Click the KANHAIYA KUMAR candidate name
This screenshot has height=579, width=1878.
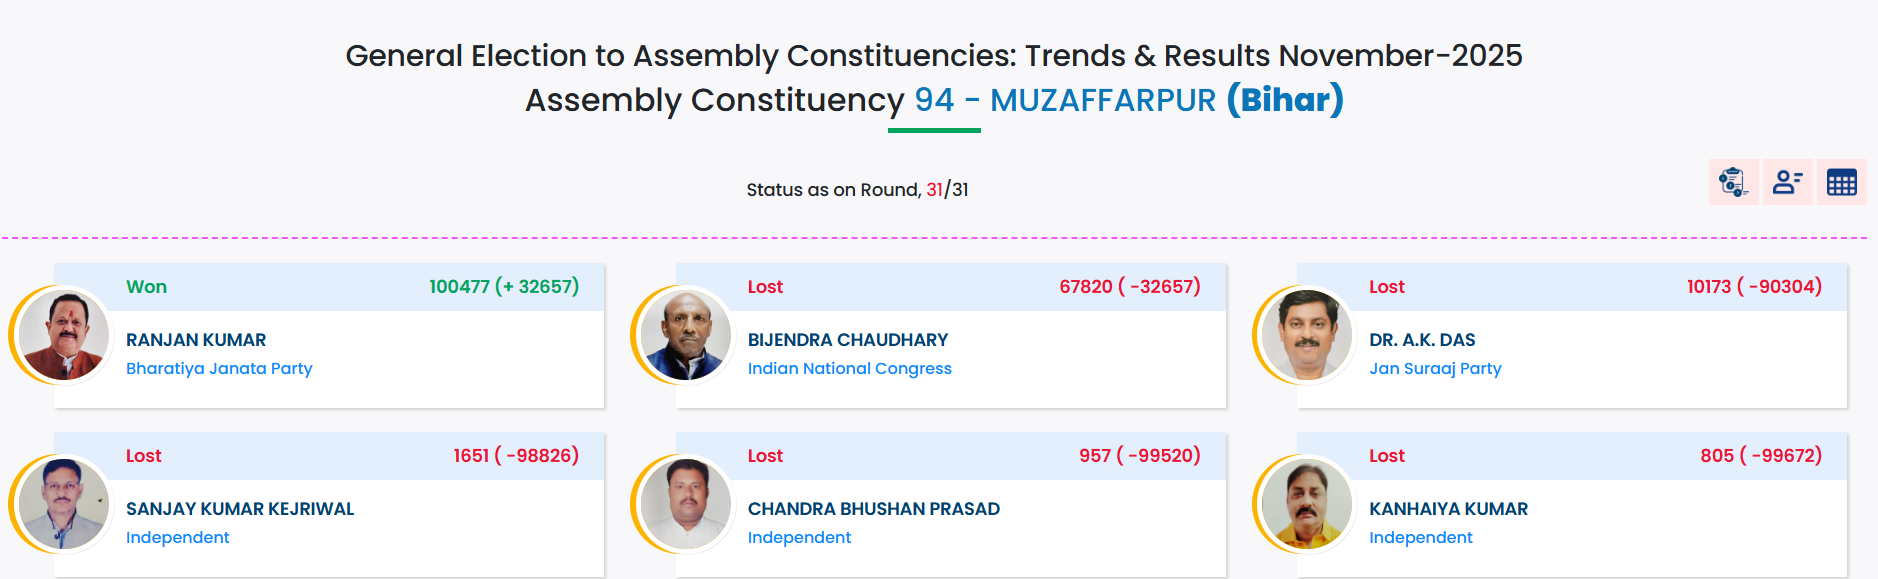pos(1448,509)
